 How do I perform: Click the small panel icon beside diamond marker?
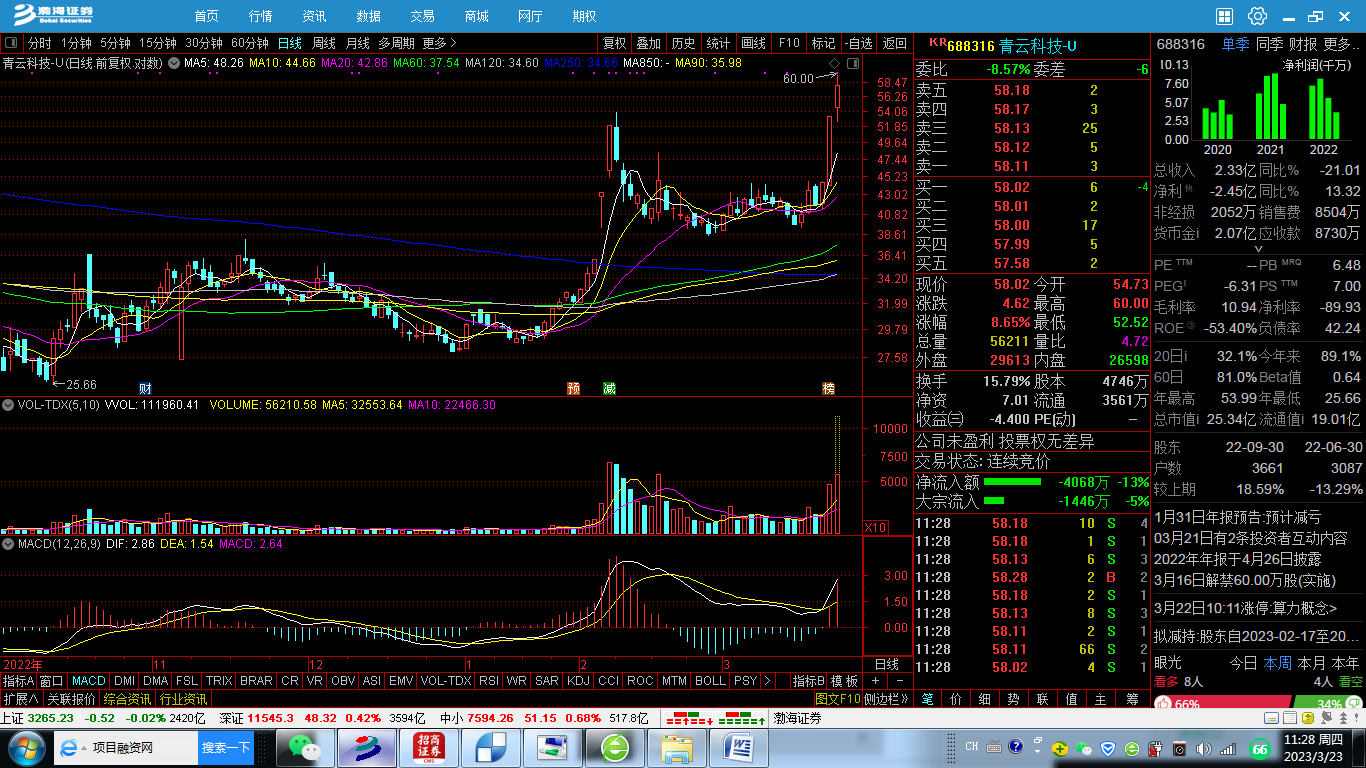[853, 62]
